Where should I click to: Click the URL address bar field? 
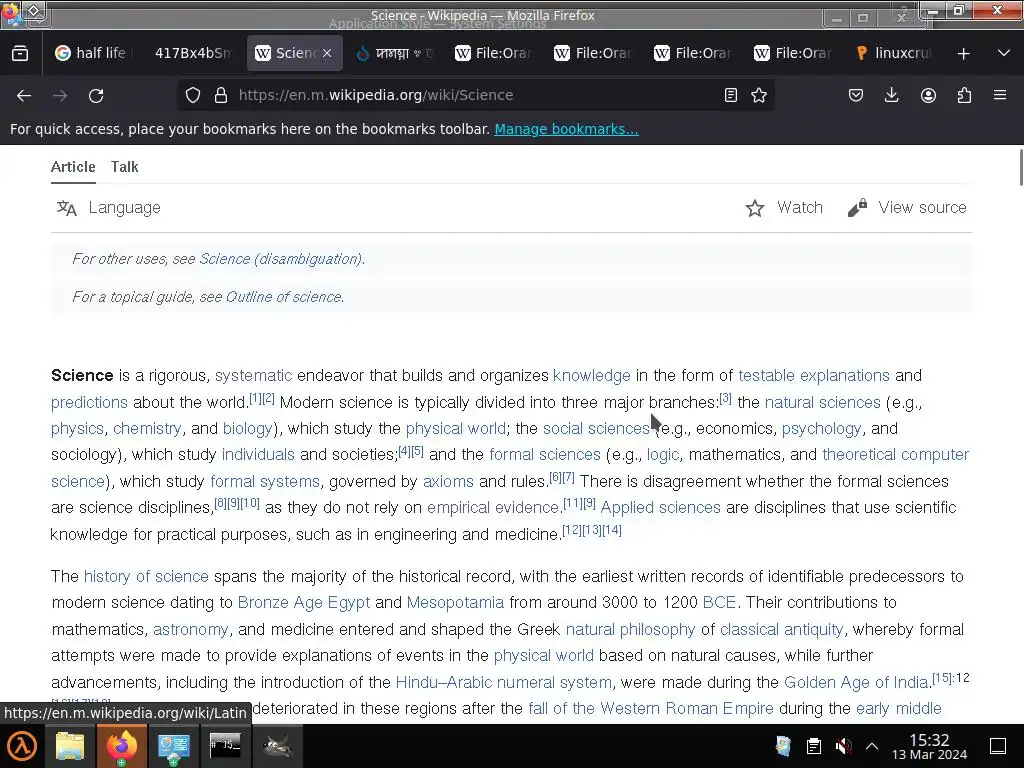pyautogui.click(x=477, y=95)
